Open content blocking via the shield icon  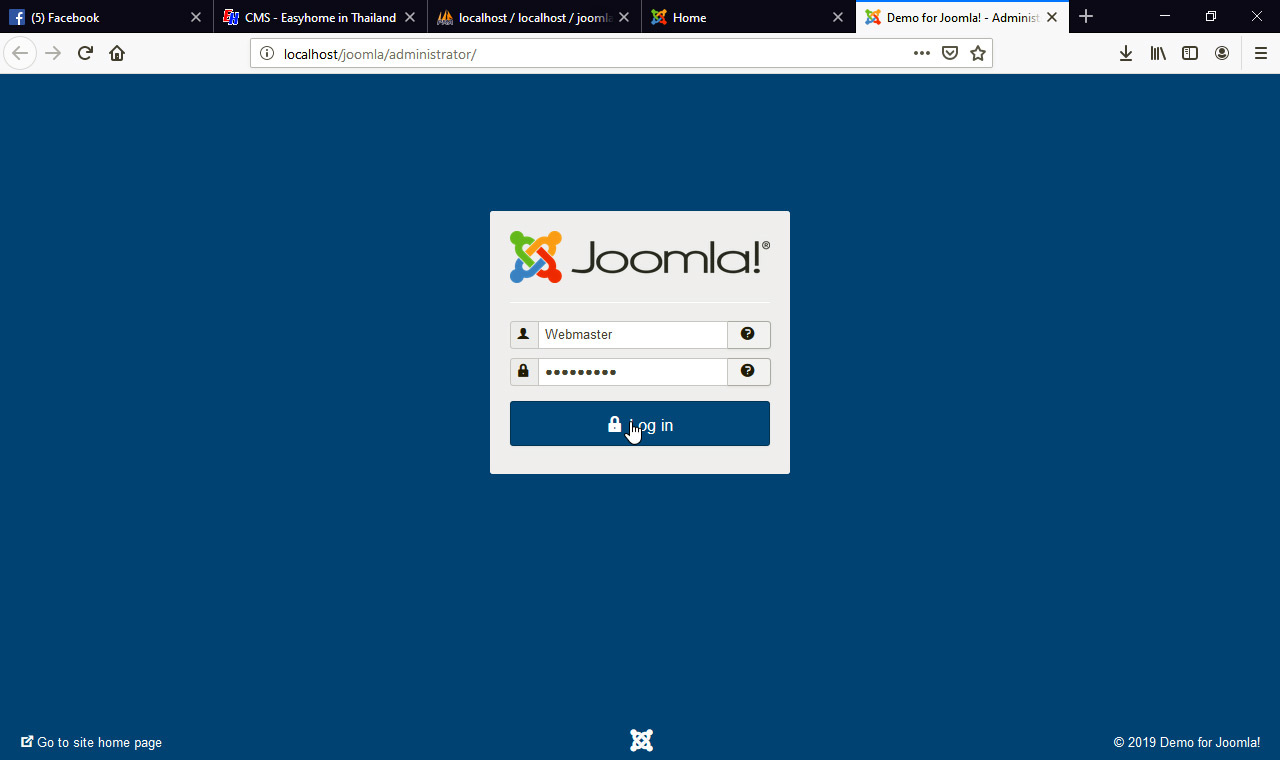click(949, 53)
